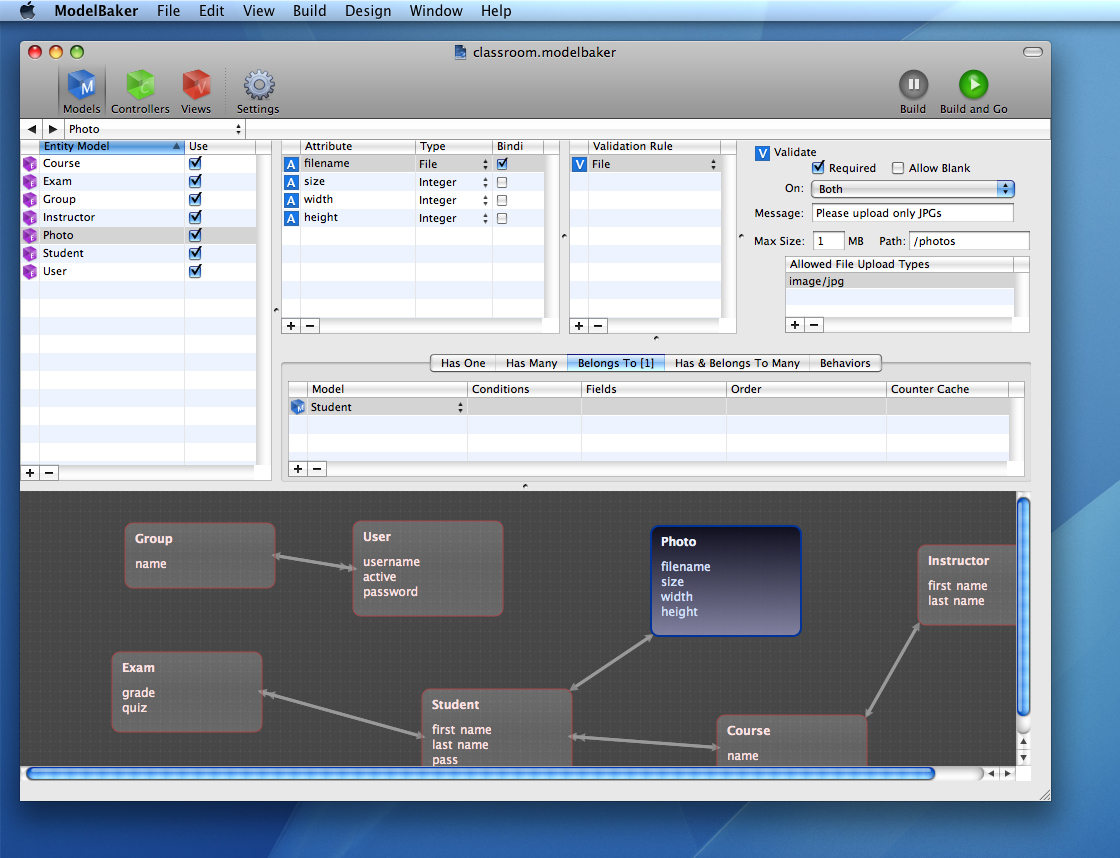Viewport: 1120px width, 858px height.
Task: Click the File validation rule icon
Action: [x=579, y=164]
